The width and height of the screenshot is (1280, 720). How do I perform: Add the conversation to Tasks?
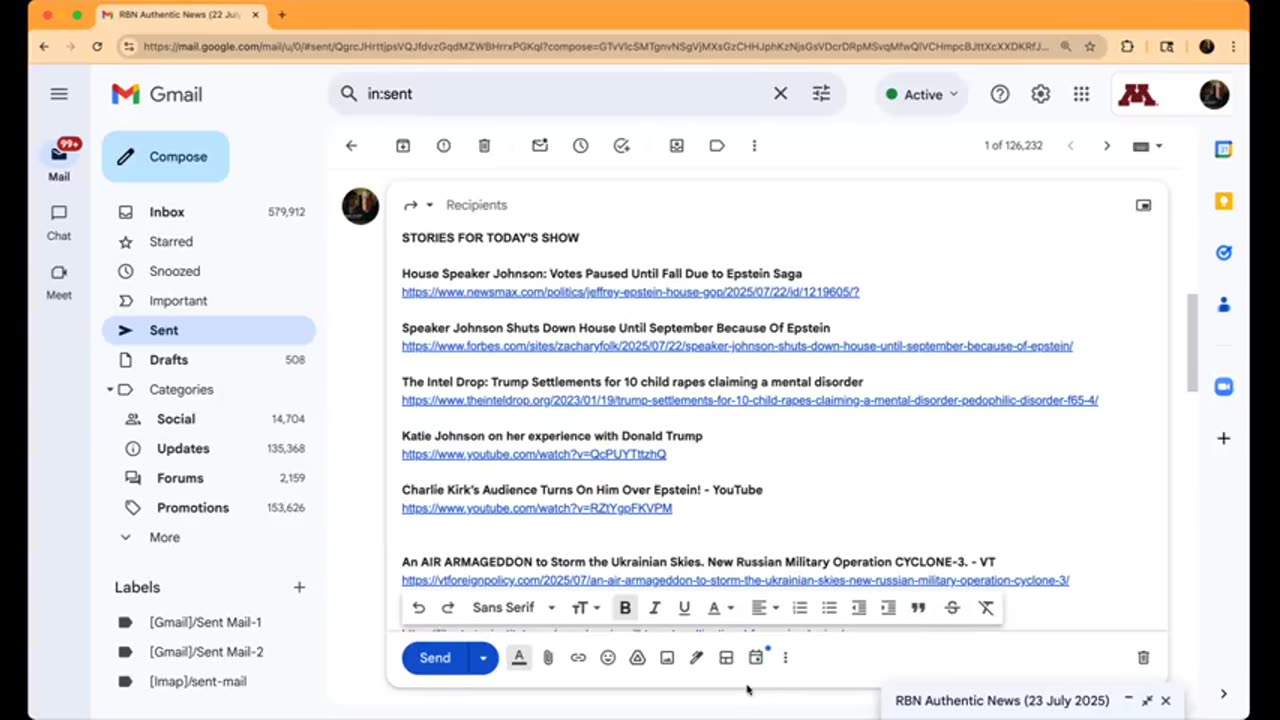tap(622, 146)
